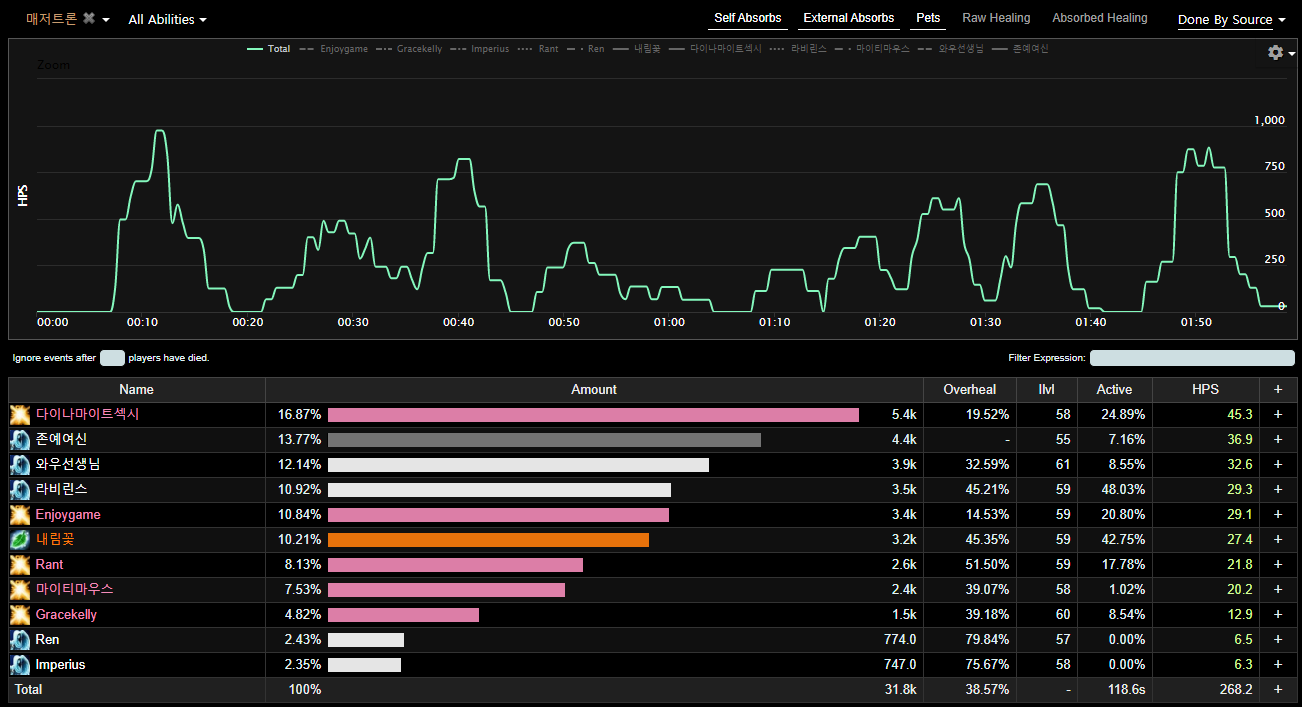Sort table by Overheal column header
Viewport: 1302px width, 707px height.
coord(969,390)
